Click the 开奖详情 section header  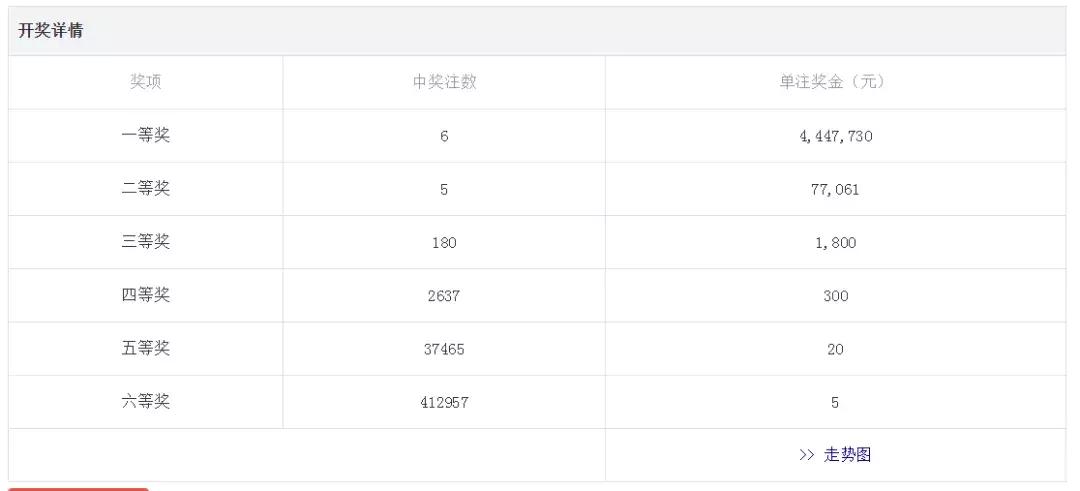(50, 31)
